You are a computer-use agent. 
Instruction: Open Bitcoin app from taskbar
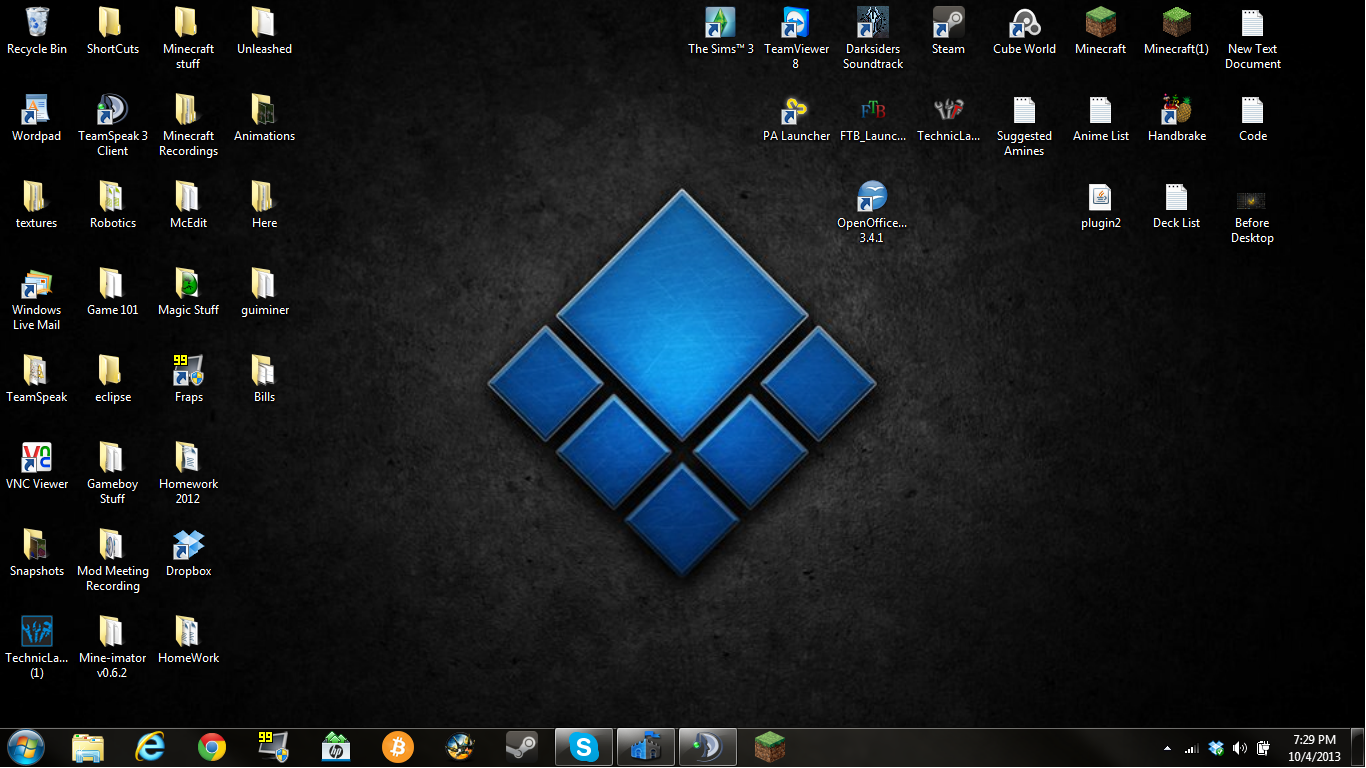coord(398,747)
